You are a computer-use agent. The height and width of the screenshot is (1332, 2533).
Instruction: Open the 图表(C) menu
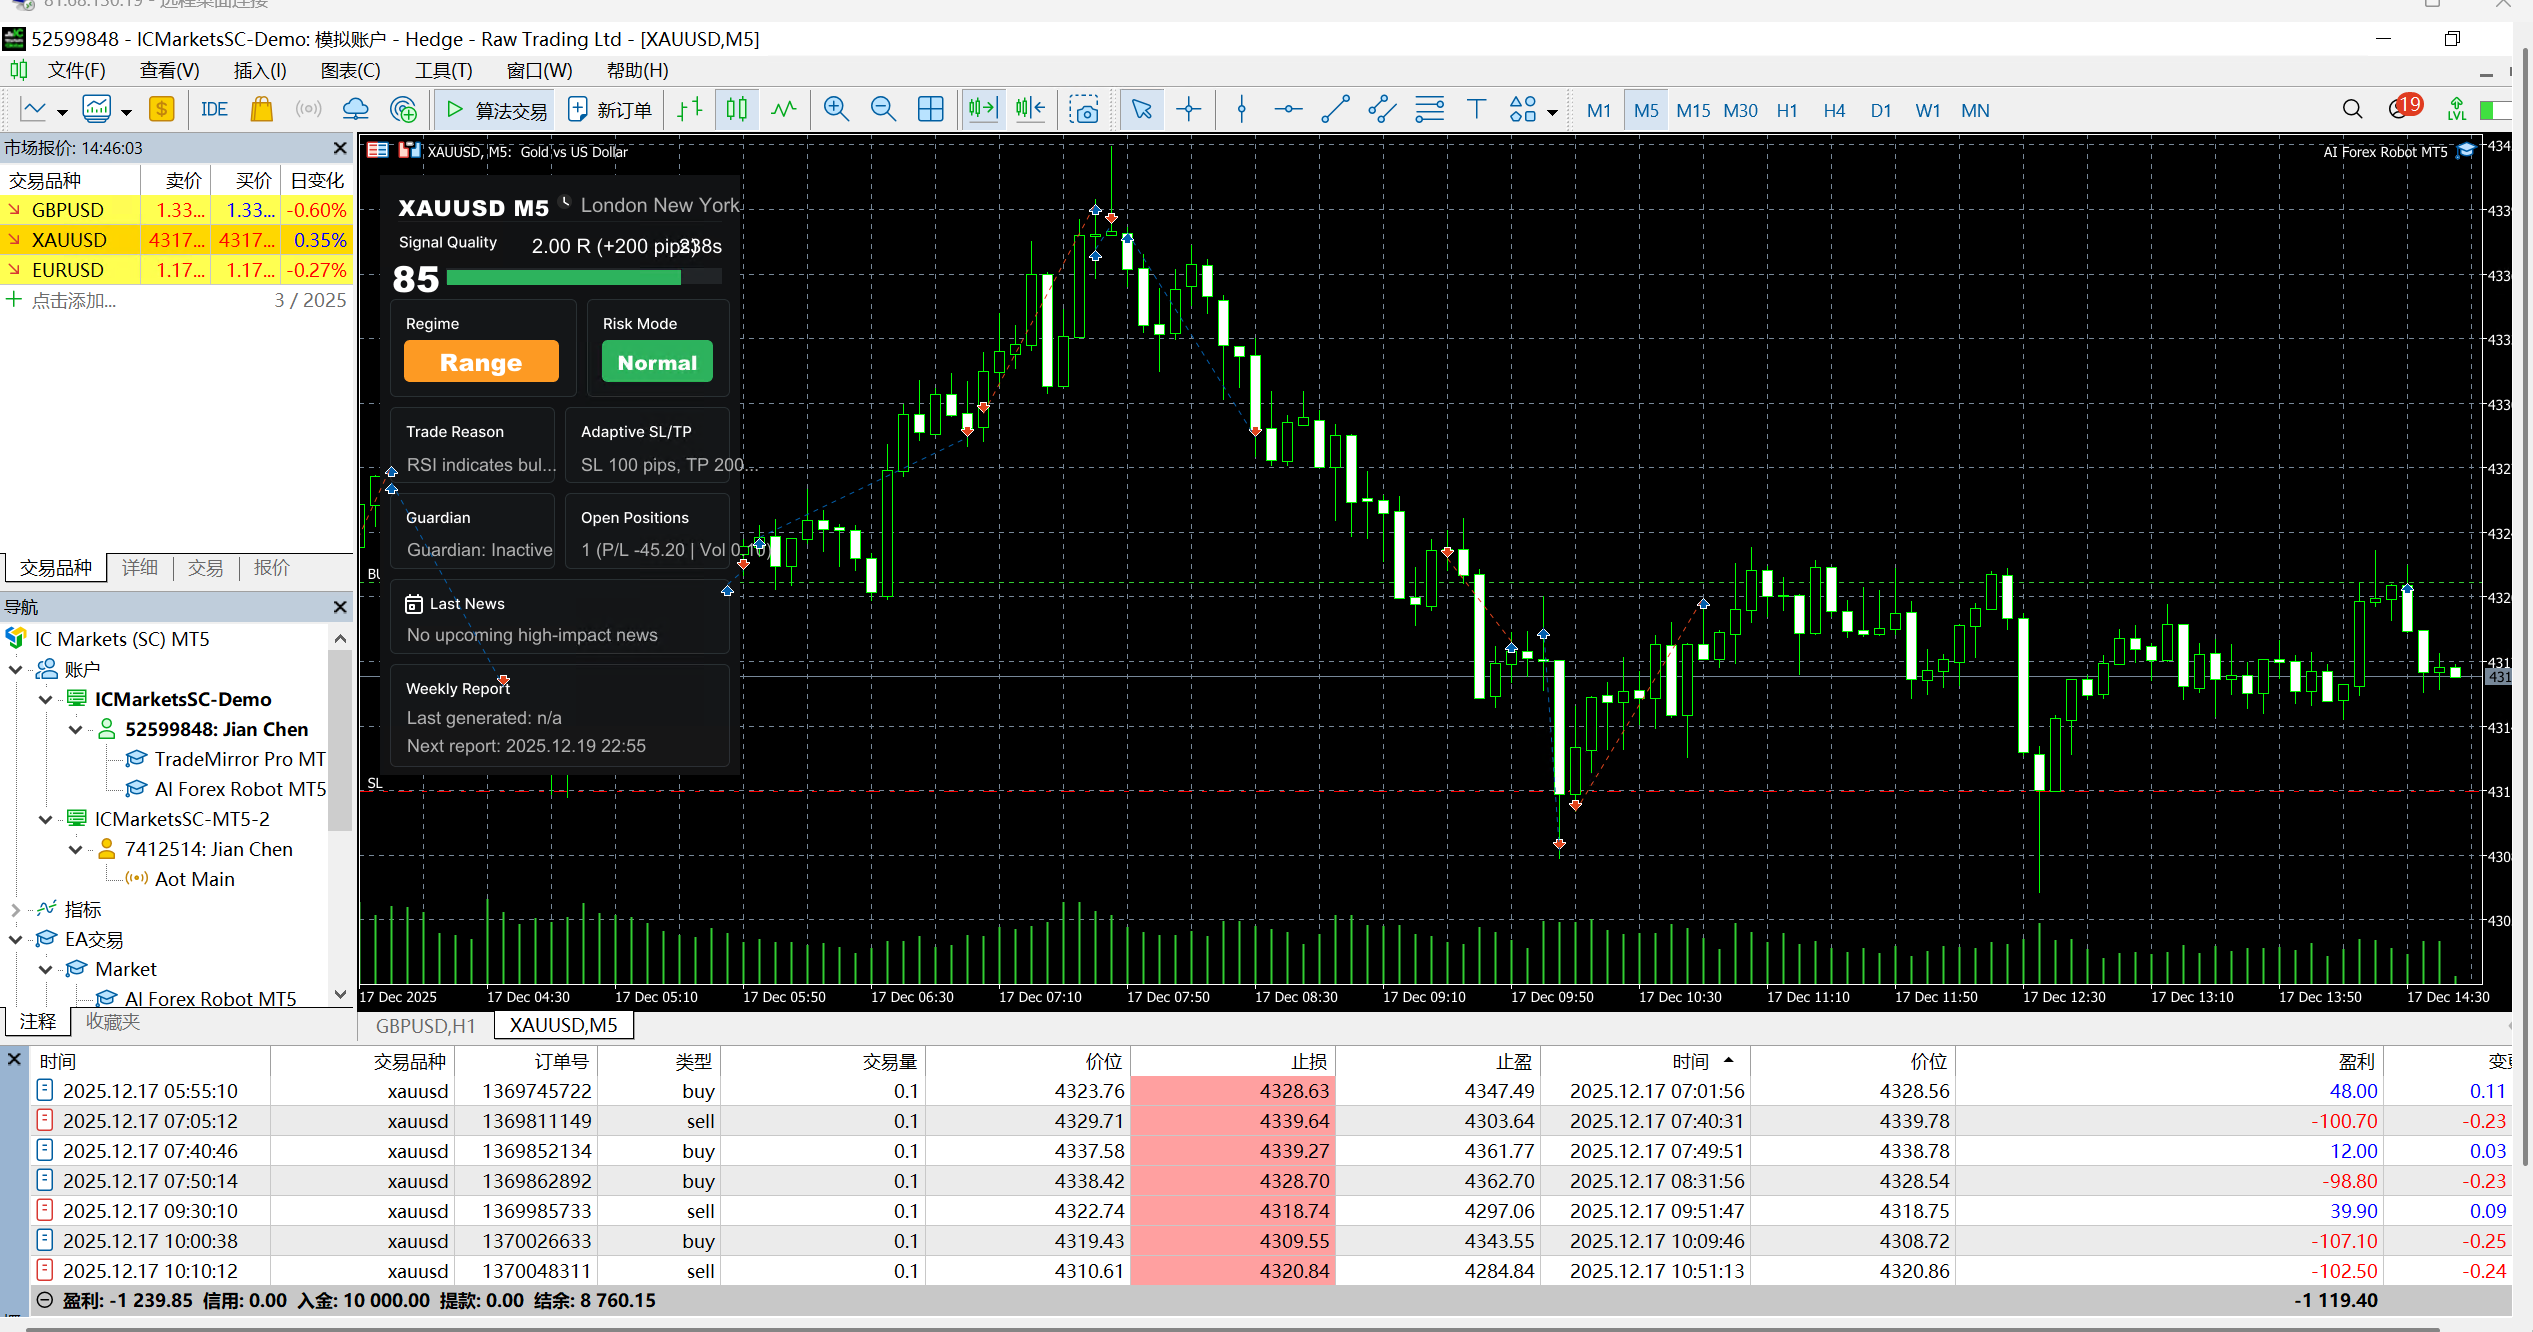tap(350, 70)
